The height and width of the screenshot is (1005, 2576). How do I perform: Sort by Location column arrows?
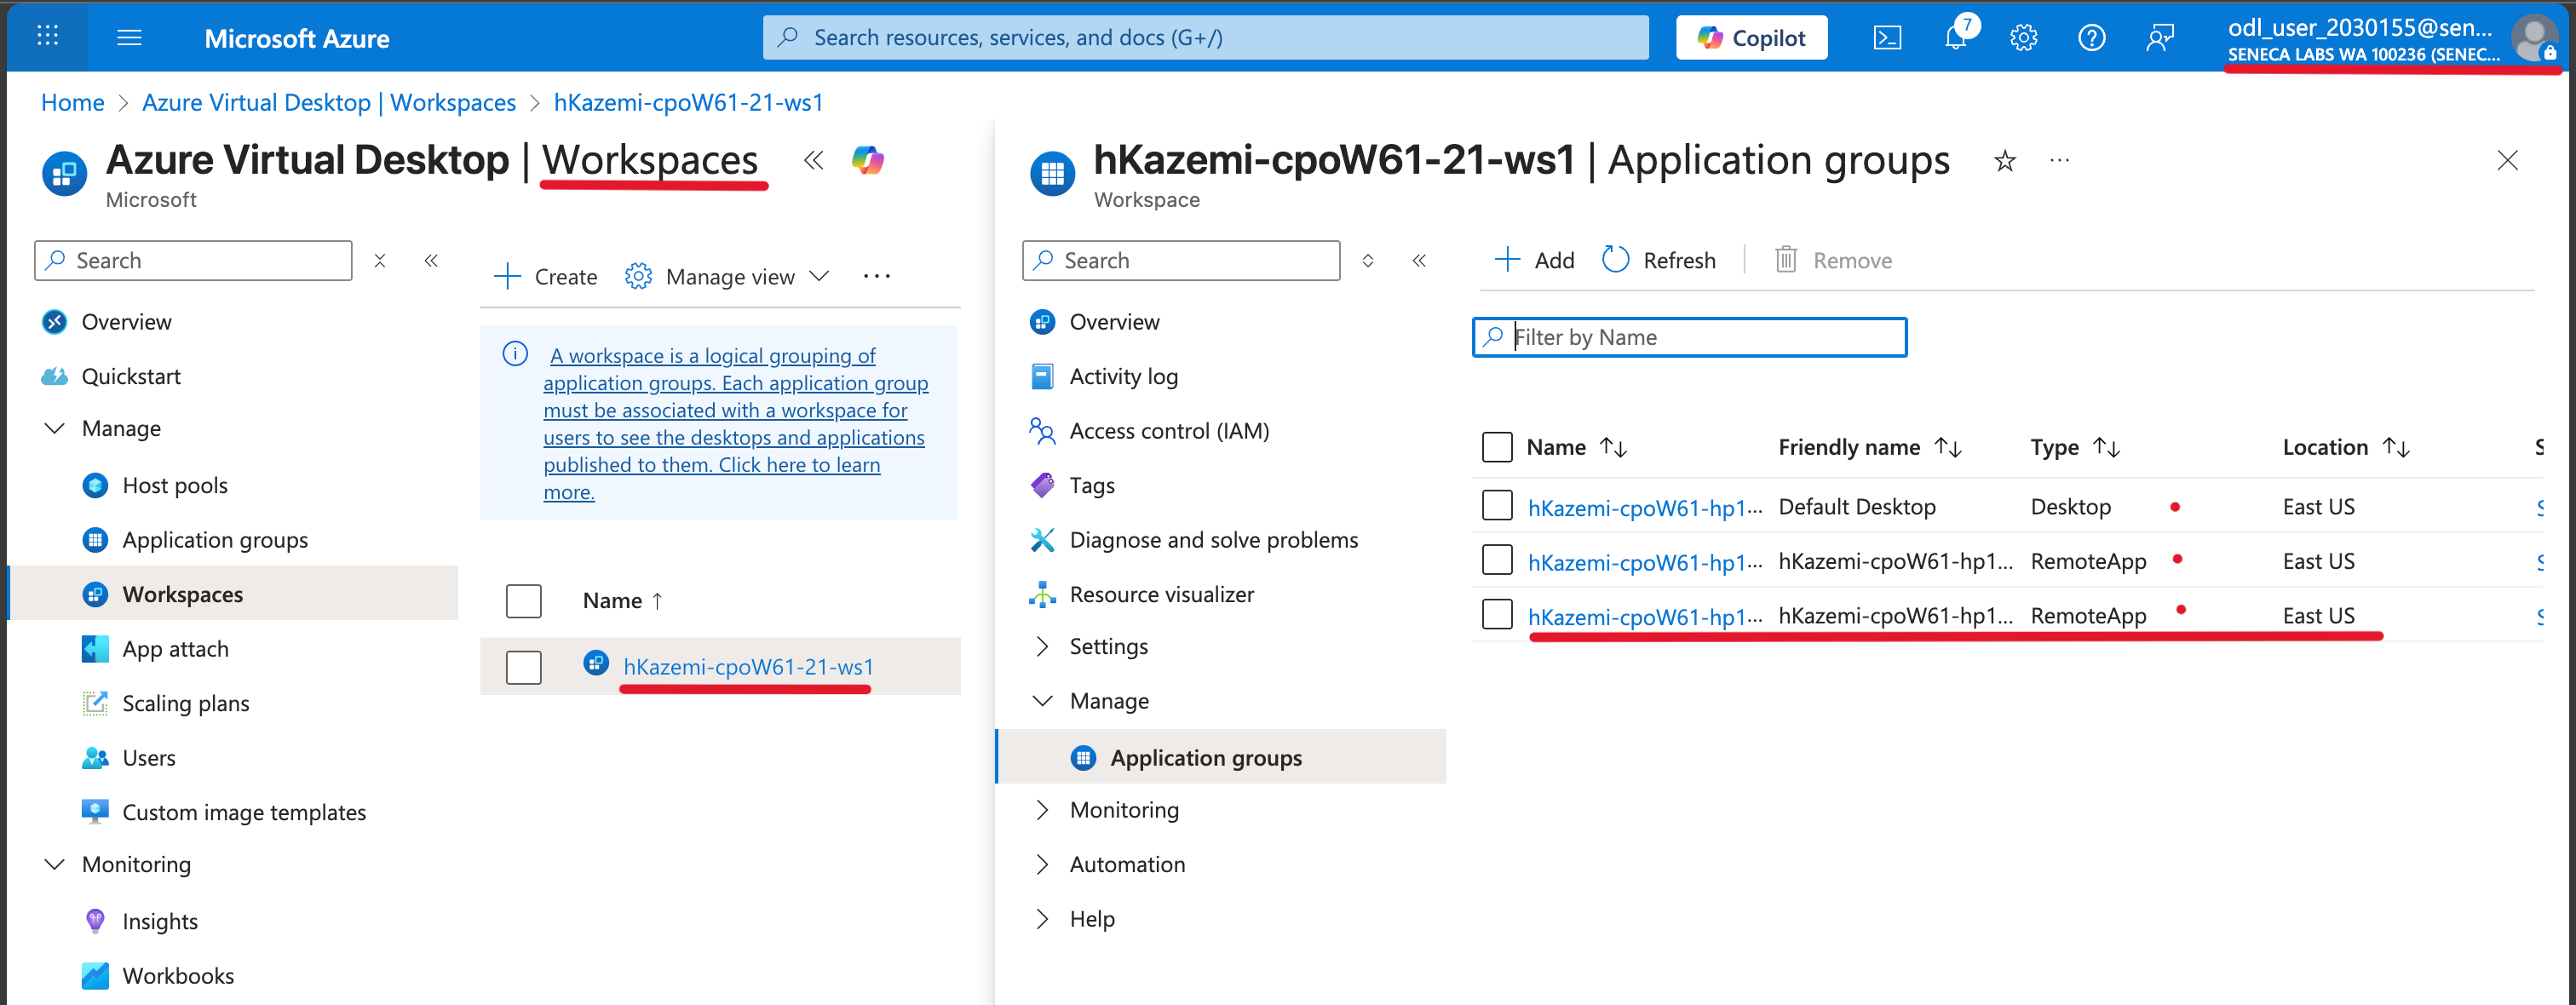2395,447
